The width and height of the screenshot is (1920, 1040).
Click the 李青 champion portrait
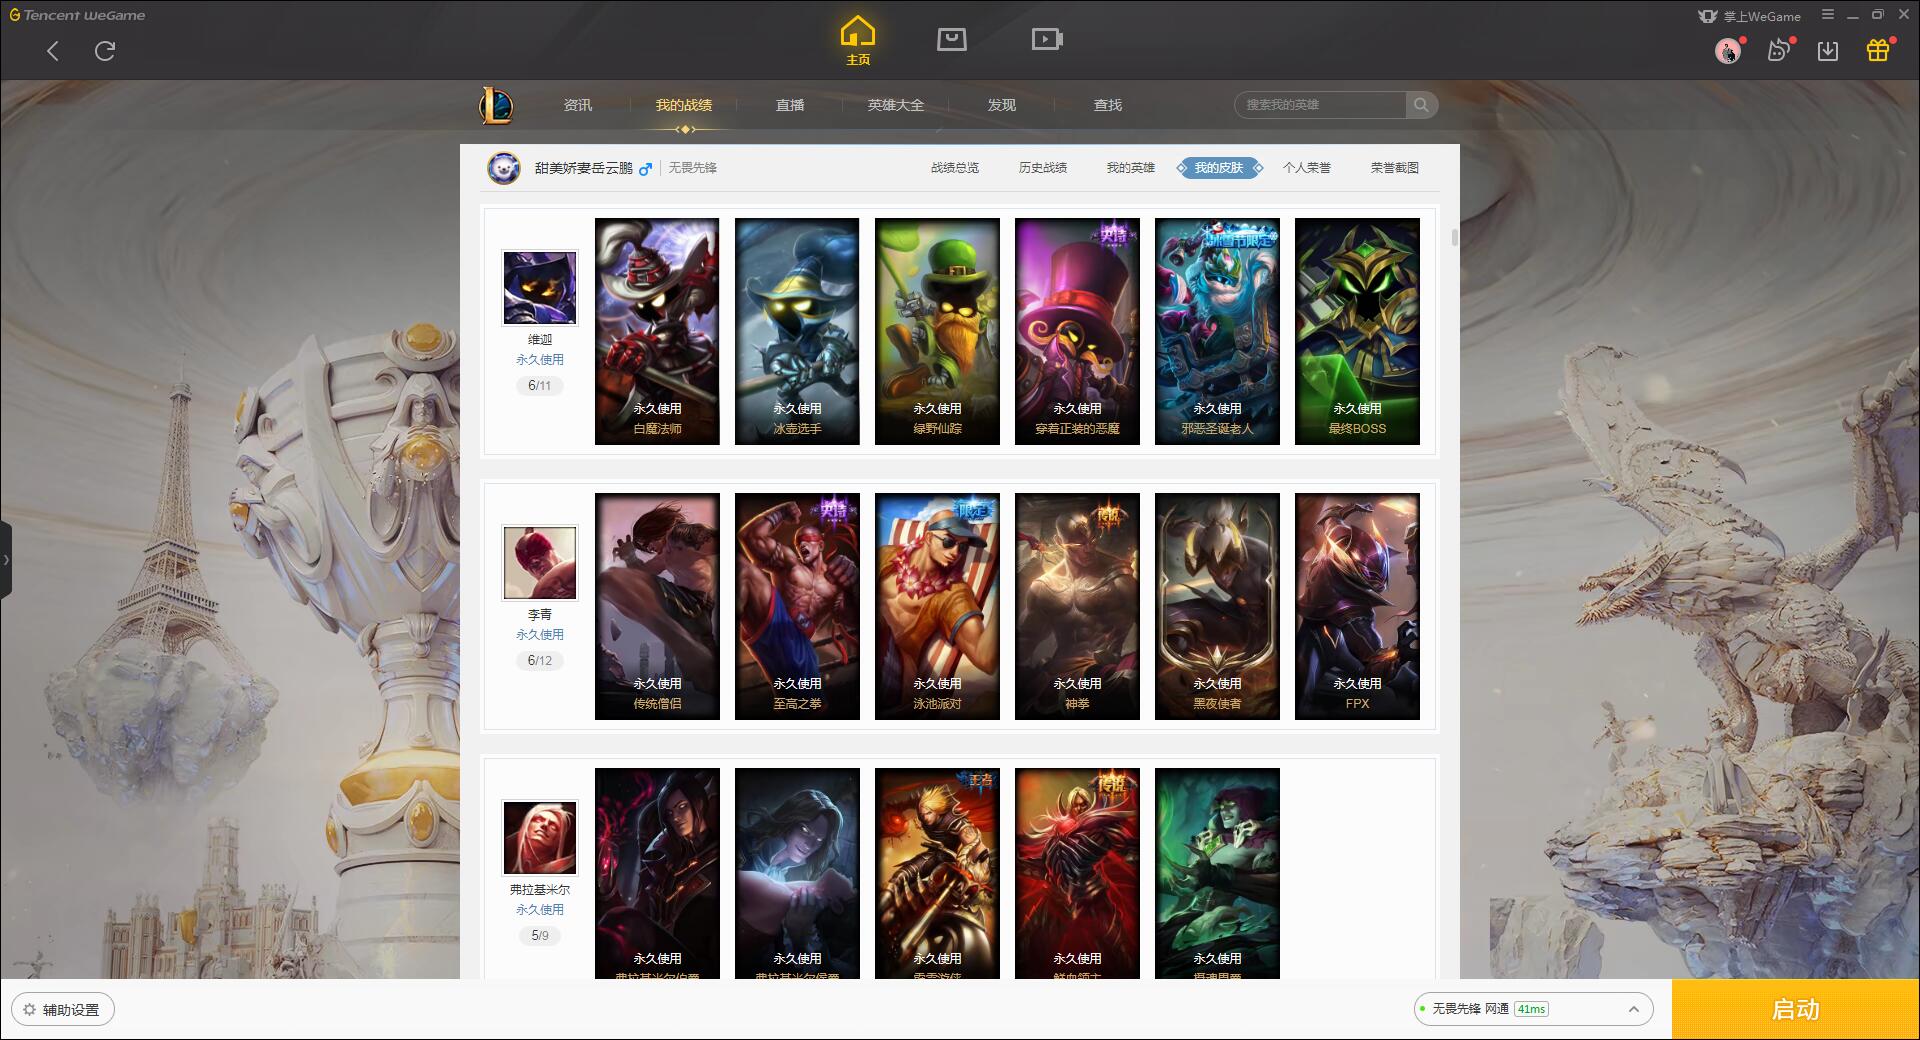click(540, 563)
